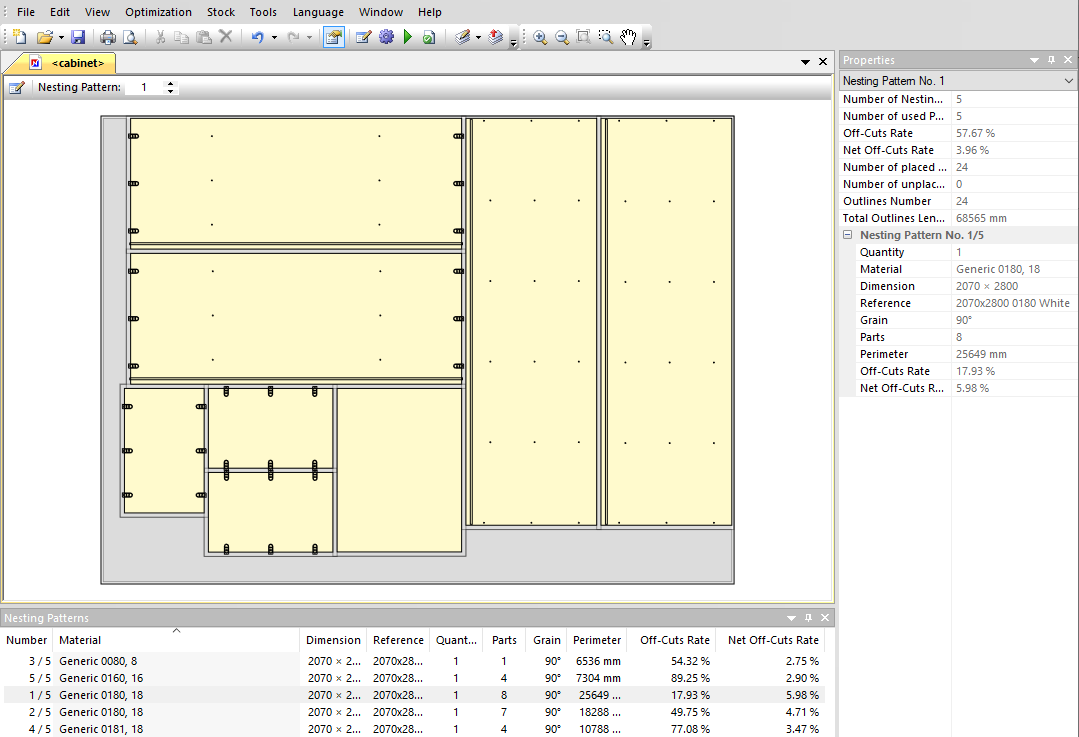
Task: Select row 5 / 5 Generic 0160, 16
Action: point(413,678)
